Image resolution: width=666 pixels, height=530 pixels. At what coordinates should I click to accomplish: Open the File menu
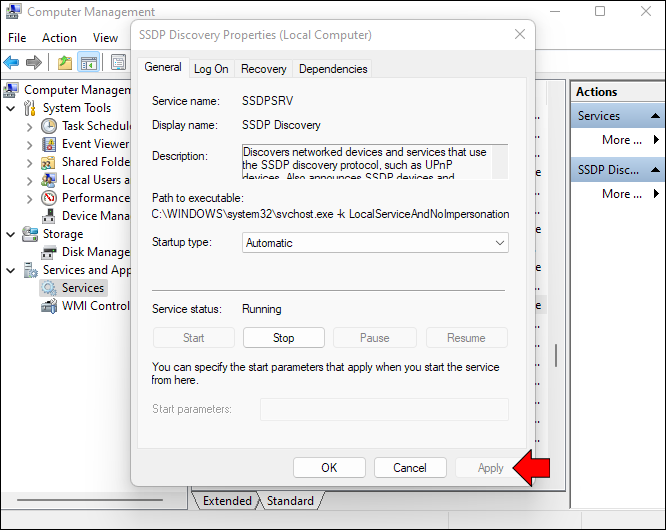point(17,38)
